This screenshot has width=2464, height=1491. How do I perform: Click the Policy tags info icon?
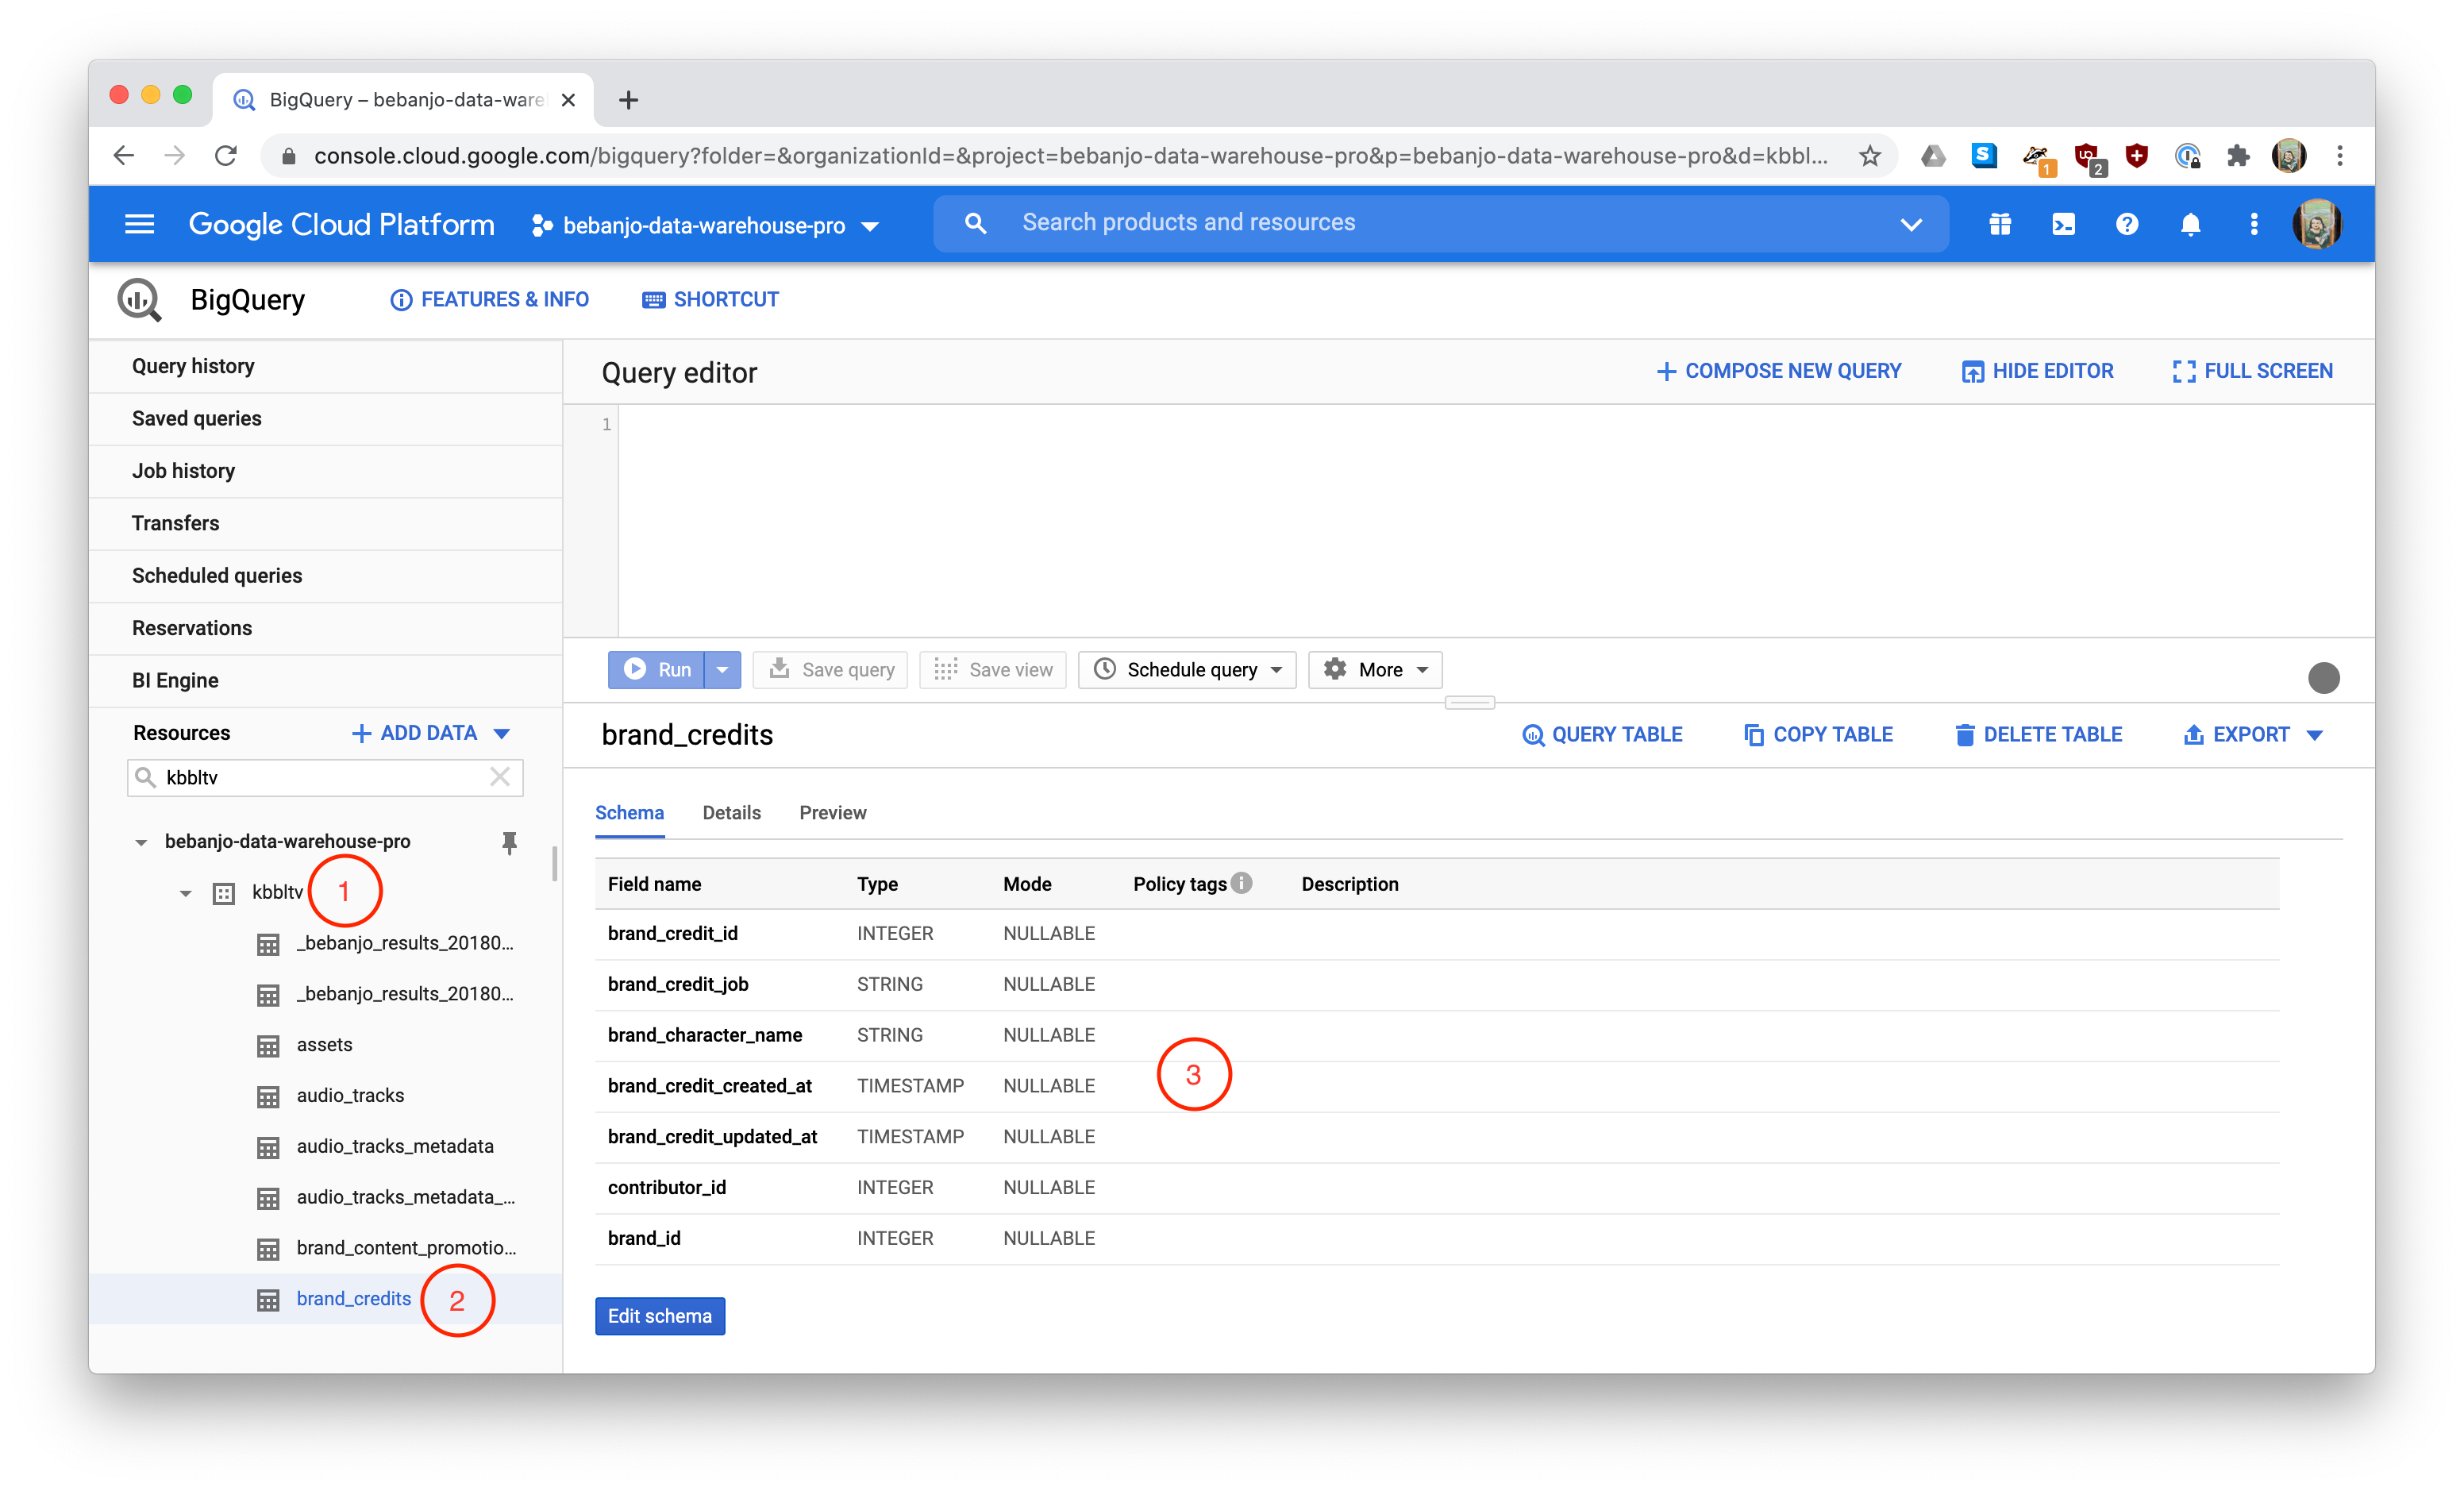point(1241,883)
